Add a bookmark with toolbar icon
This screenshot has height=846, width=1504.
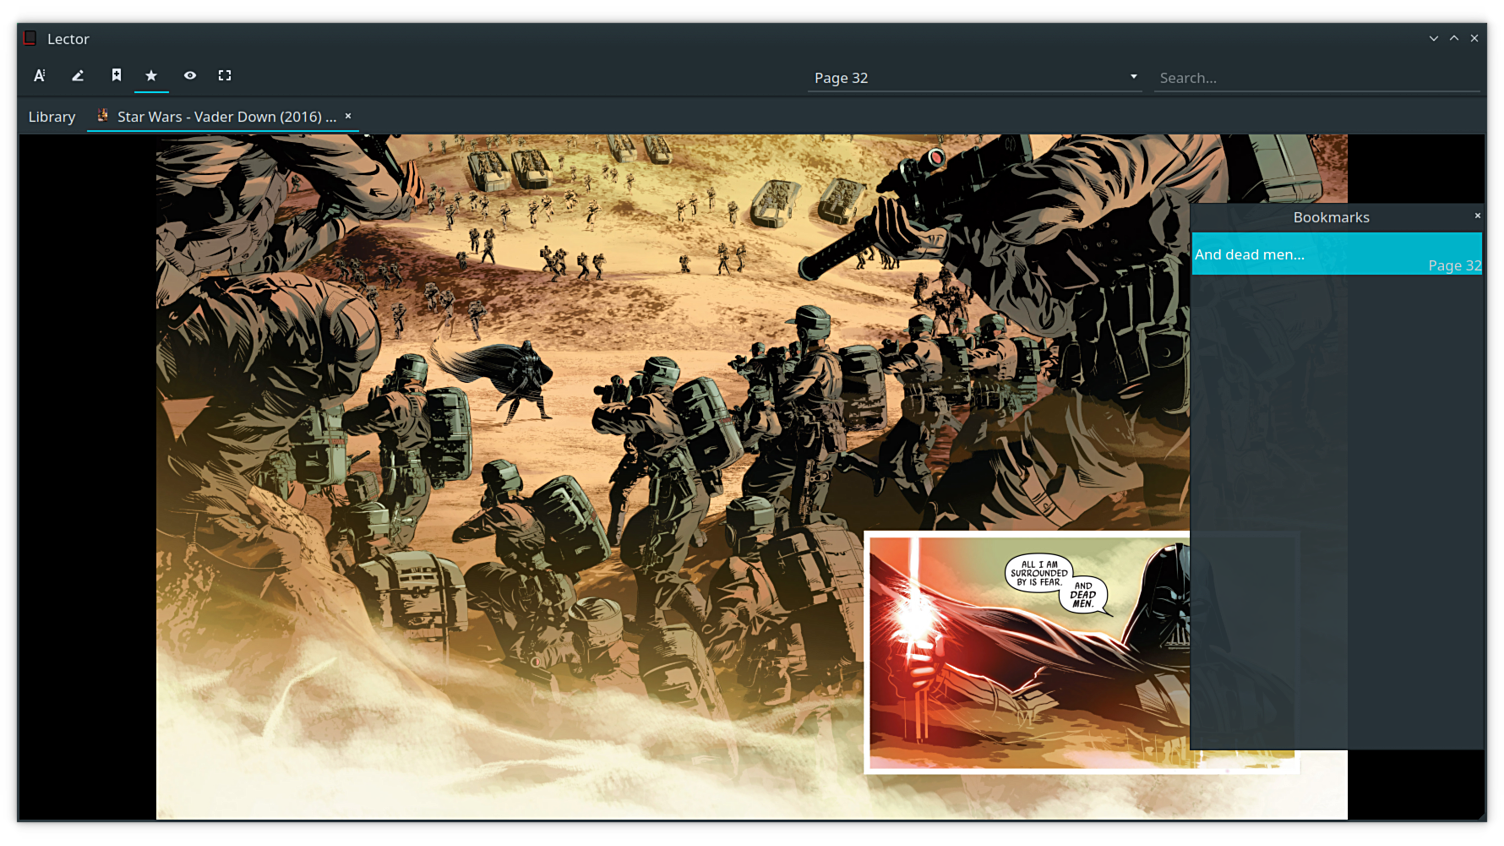[x=116, y=76]
